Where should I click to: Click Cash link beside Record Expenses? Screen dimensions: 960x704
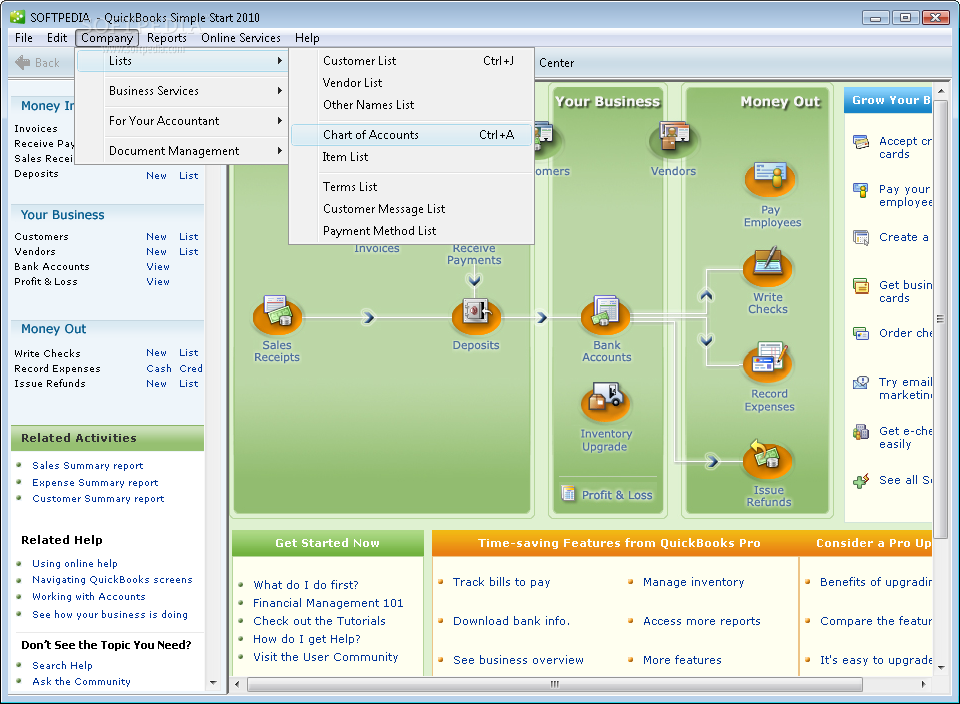[159, 369]
